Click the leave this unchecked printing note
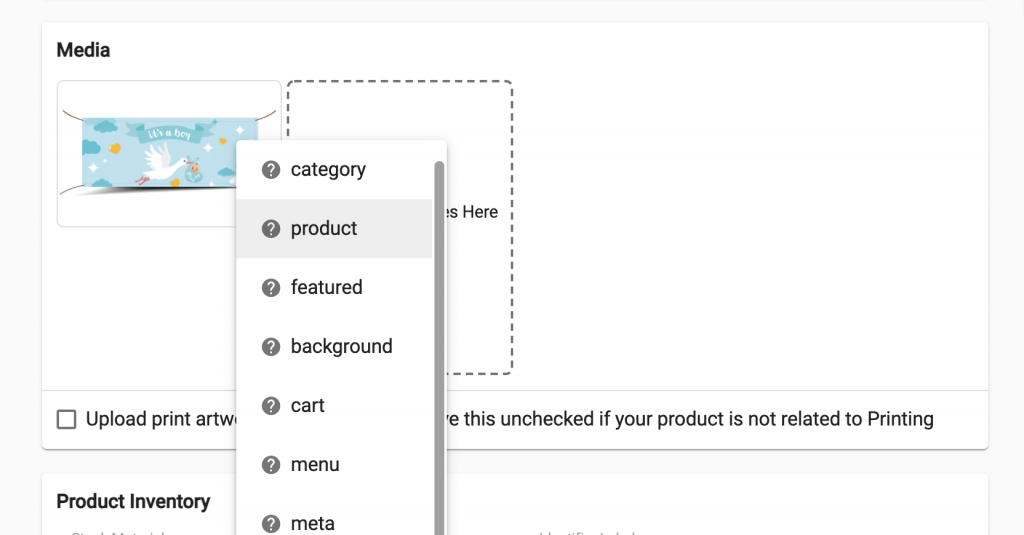1024x535 pixels. click(690, 419)
